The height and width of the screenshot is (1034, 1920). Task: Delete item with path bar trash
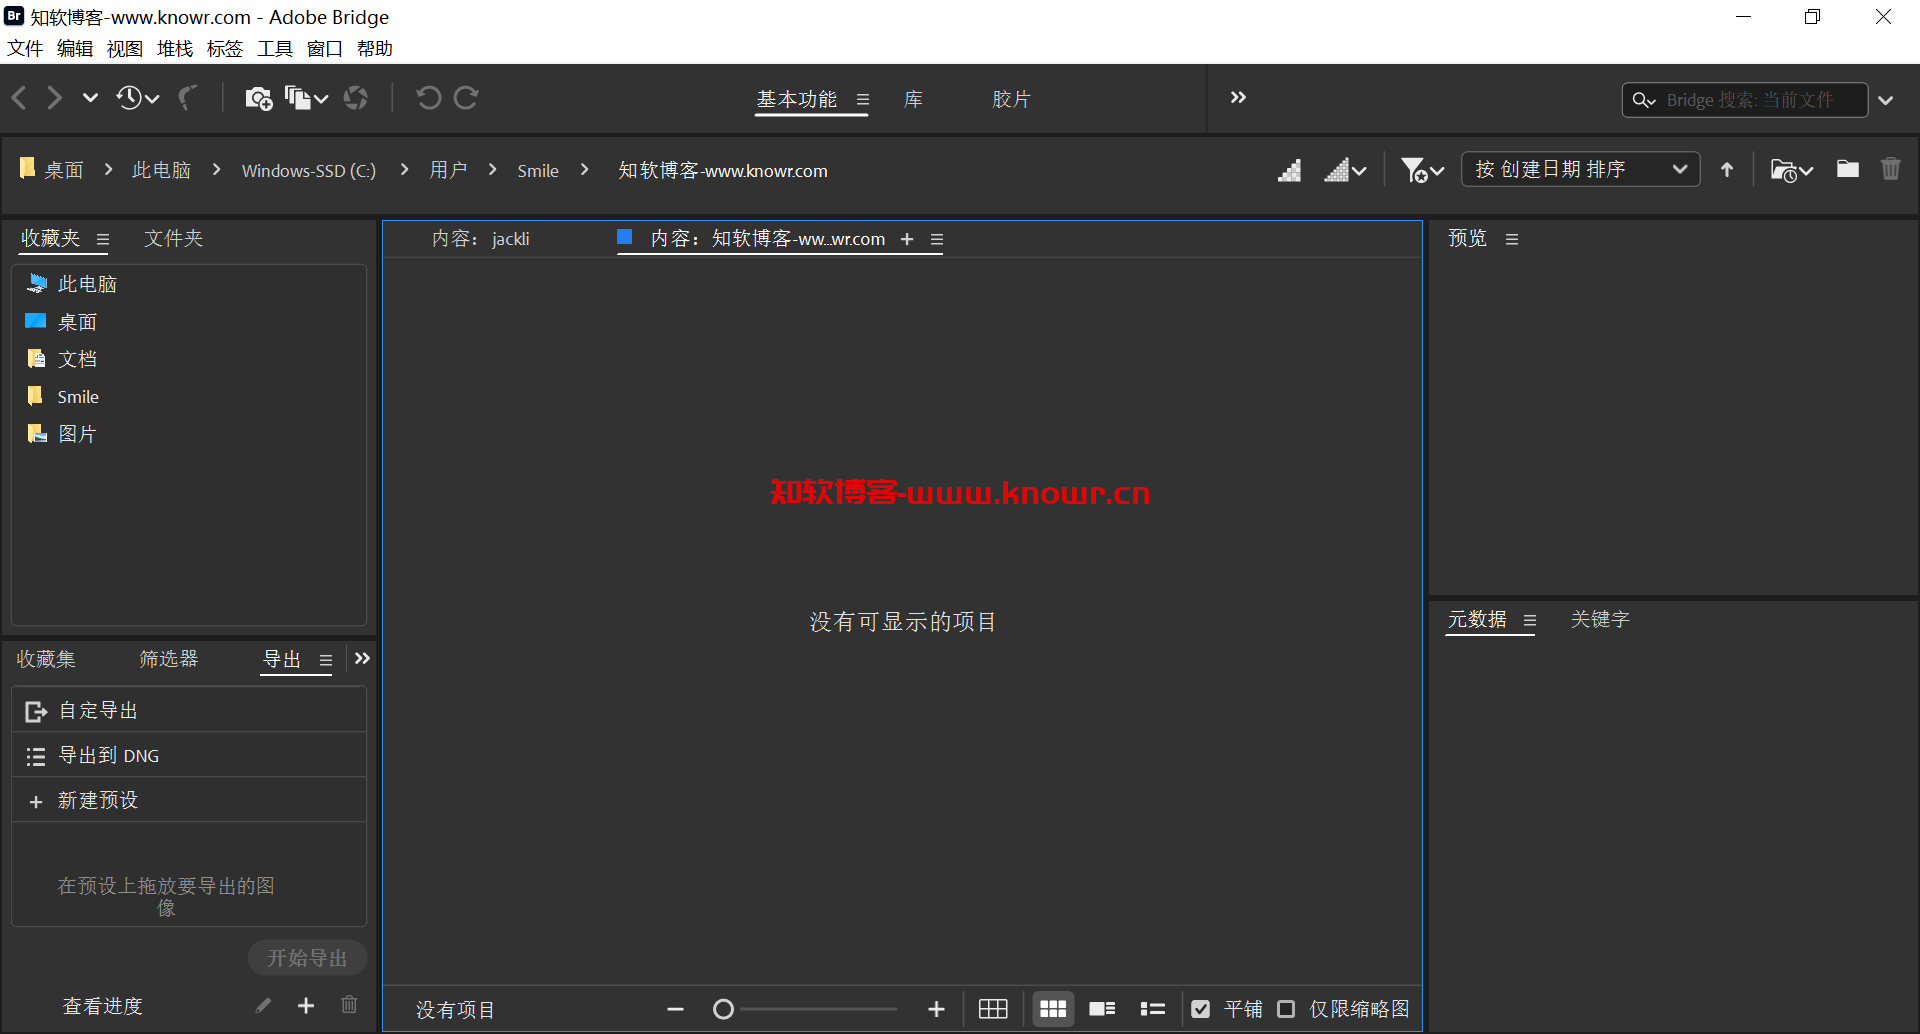pyautogui.click(x=1890, y=169)
